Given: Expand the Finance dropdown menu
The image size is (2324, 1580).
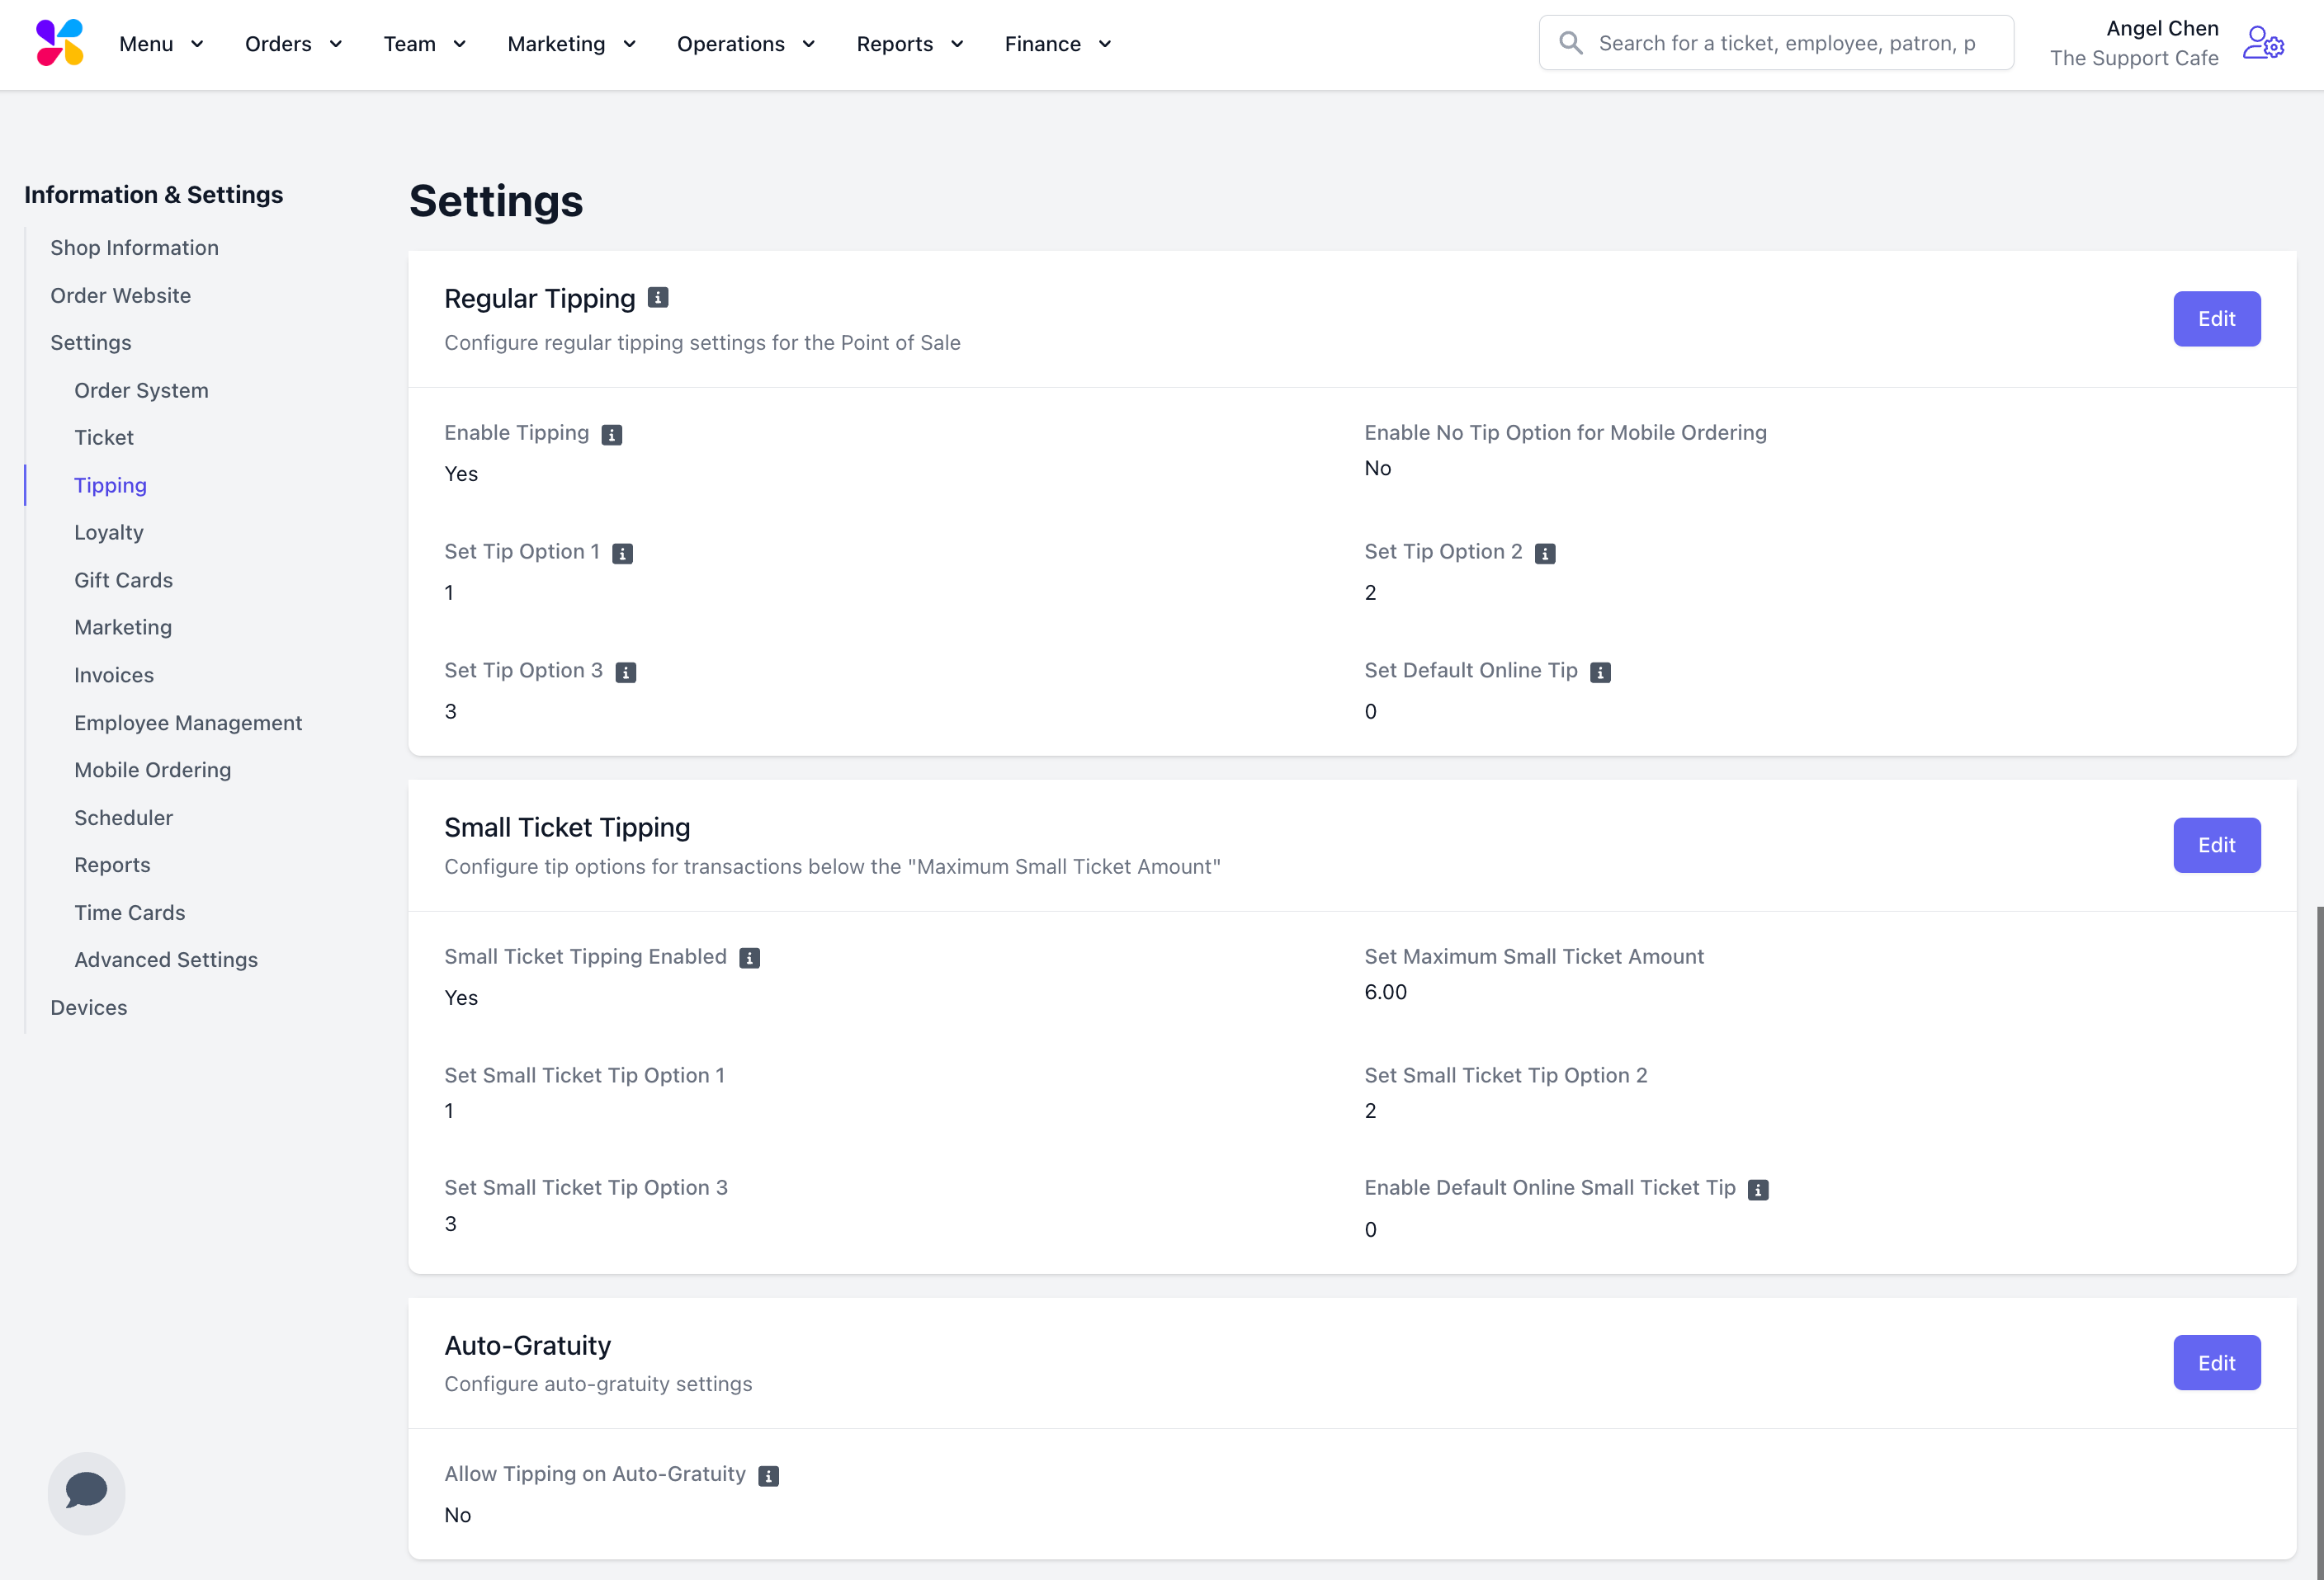Looking at the screenshot, I should [x=1058, y=44].
